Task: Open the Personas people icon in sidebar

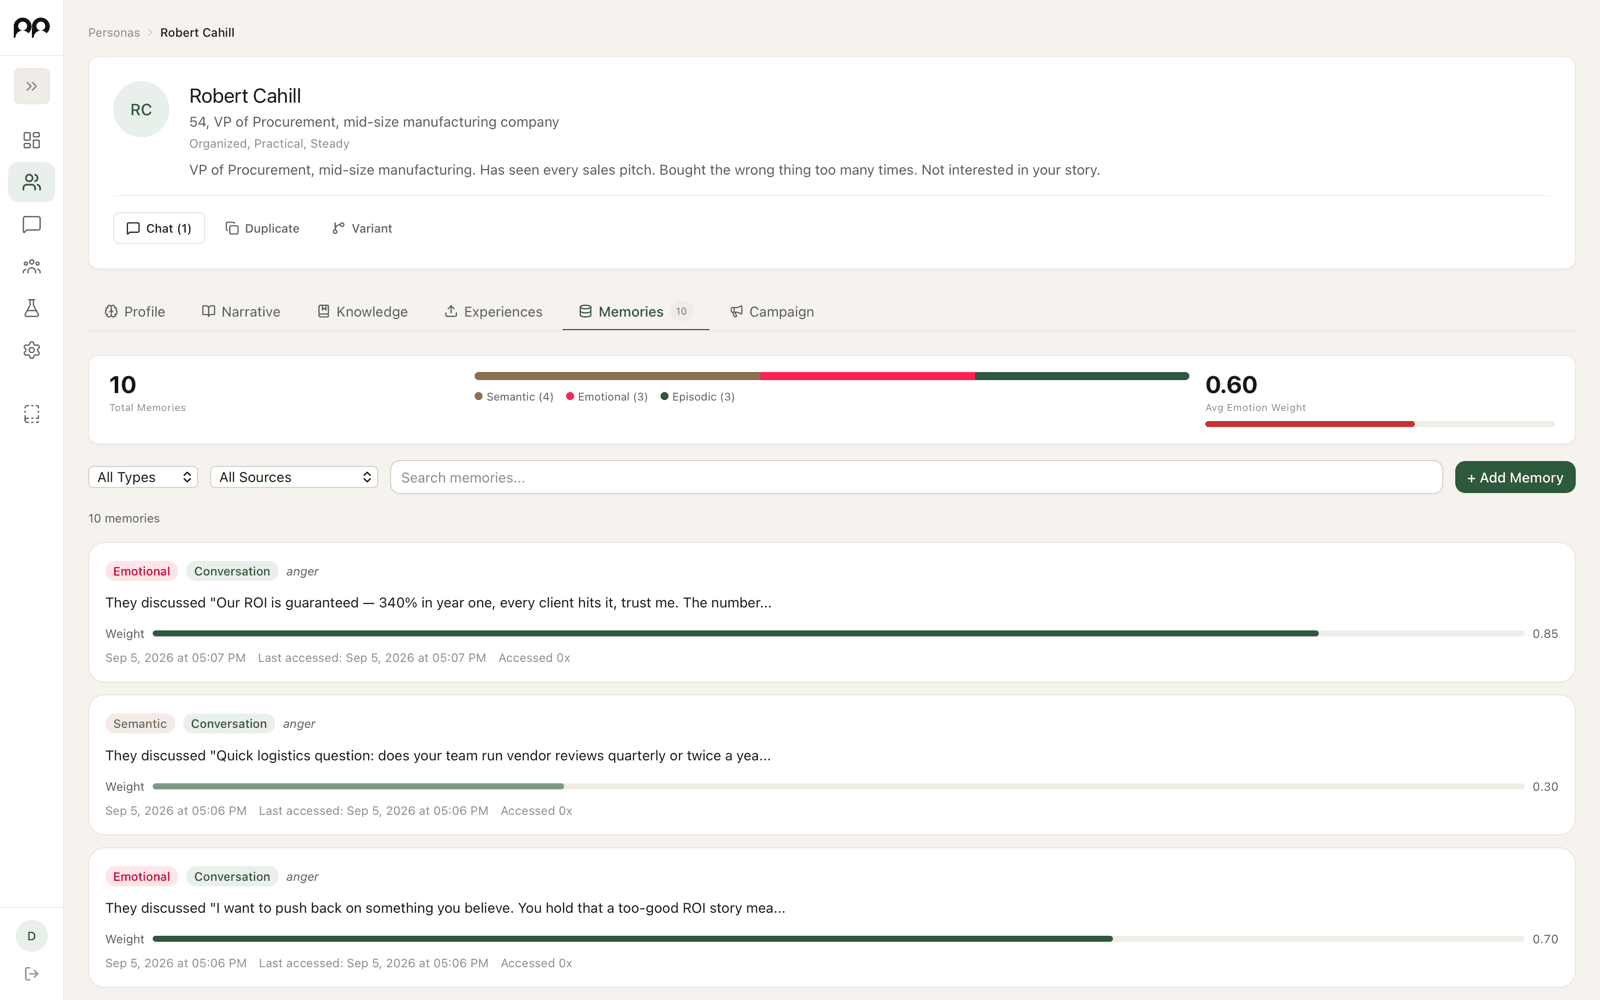Action: 31,182
